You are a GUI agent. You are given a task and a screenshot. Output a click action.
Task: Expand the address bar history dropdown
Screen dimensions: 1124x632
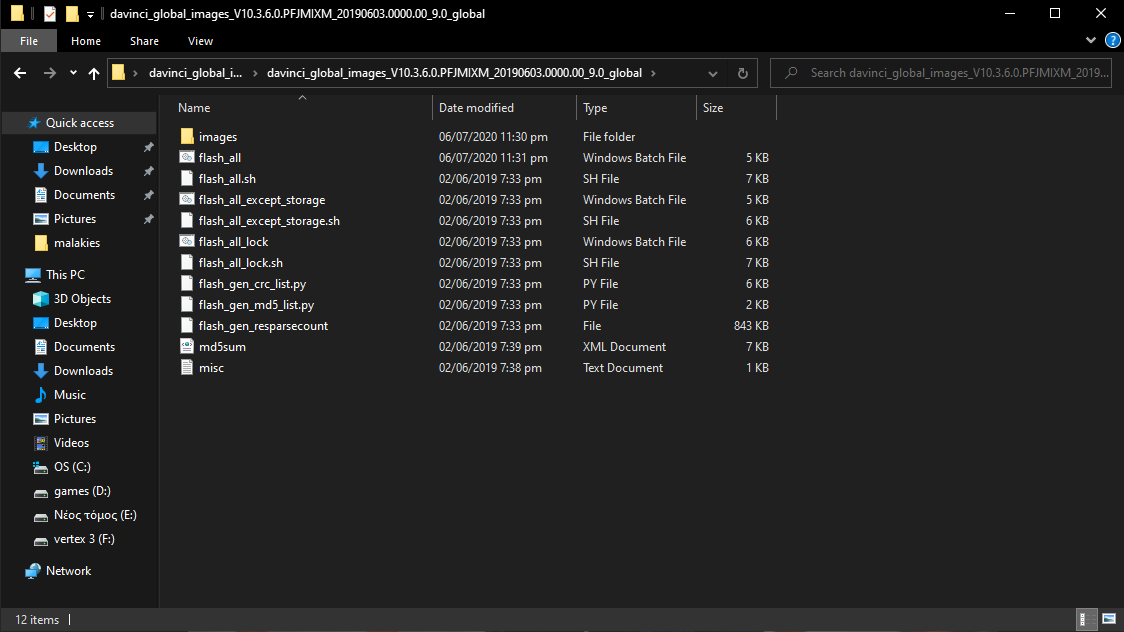[712, 73]
